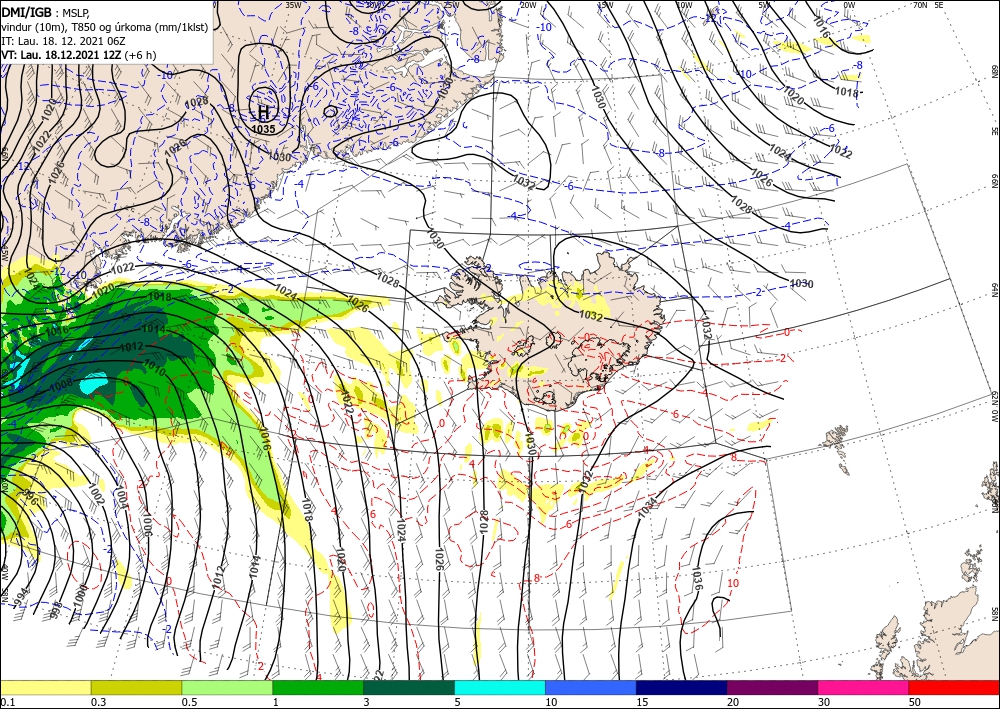Click the legend value '15'
The image size is (1000, 709).
(642, 702)
